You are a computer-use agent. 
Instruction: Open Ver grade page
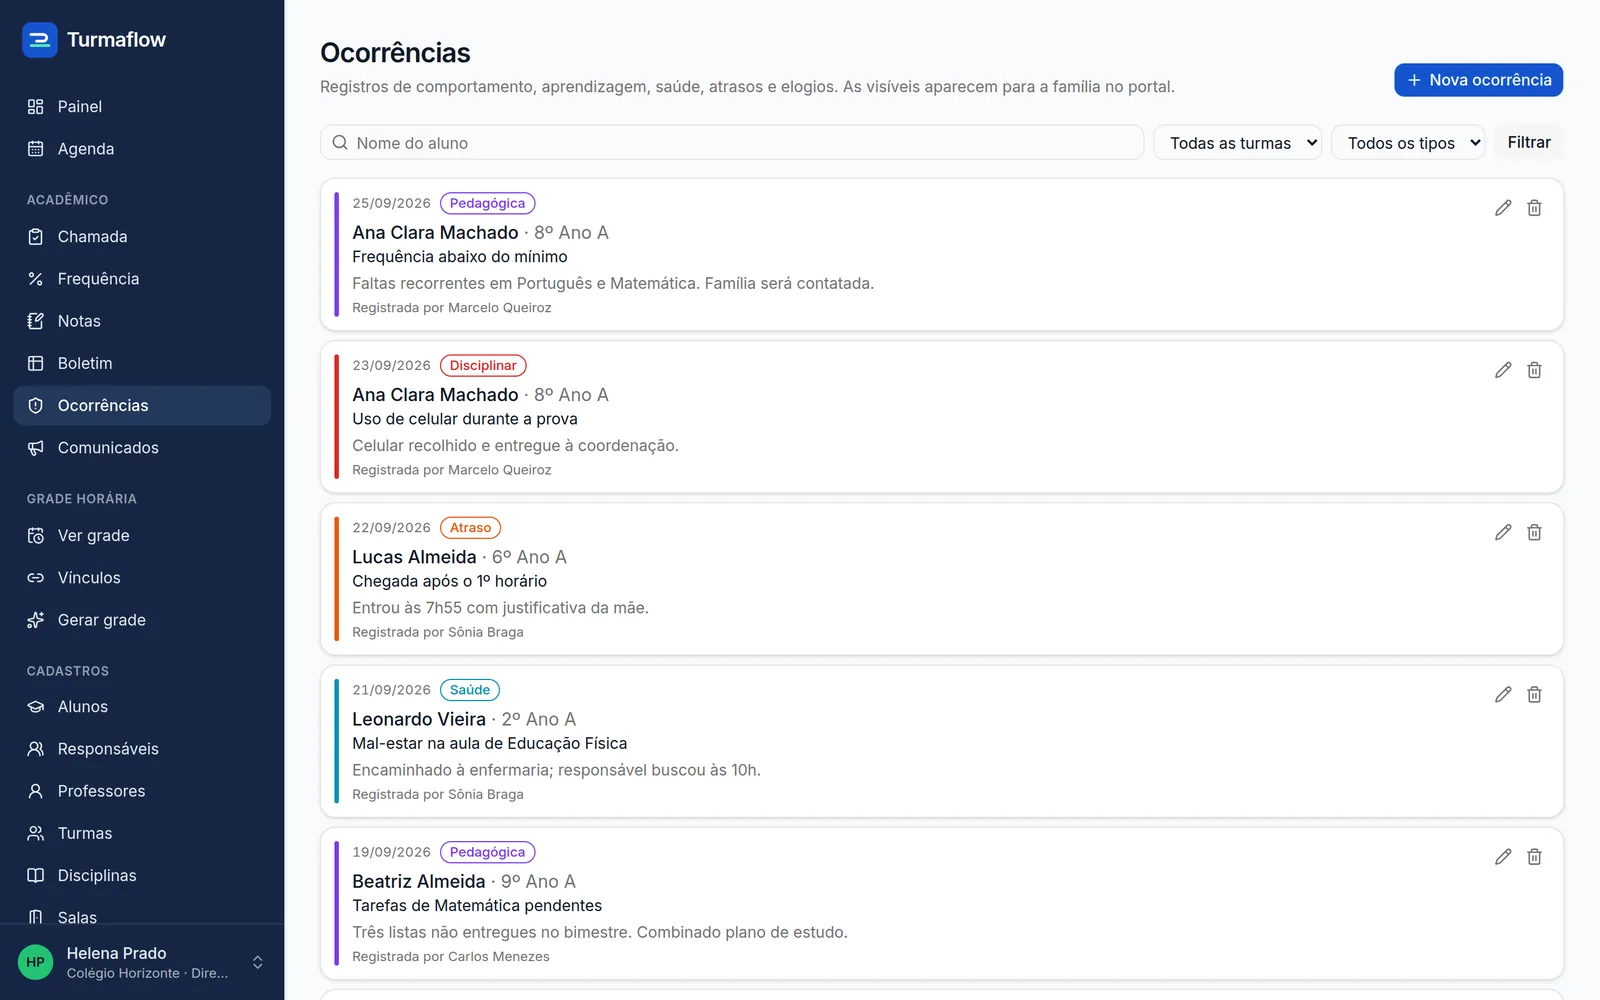coord(142,536)
